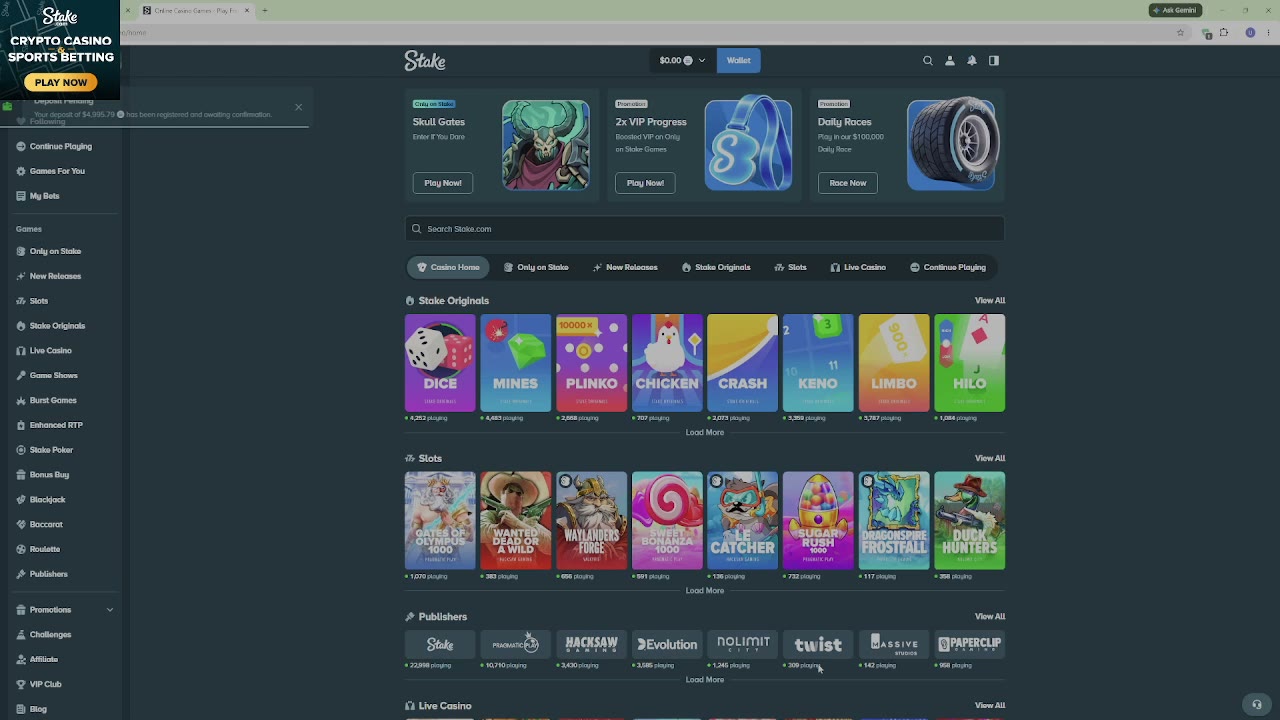Viewport: 1280px width, 720px height.
Task: Switch to the Slots tab
Action: point(790,267)
